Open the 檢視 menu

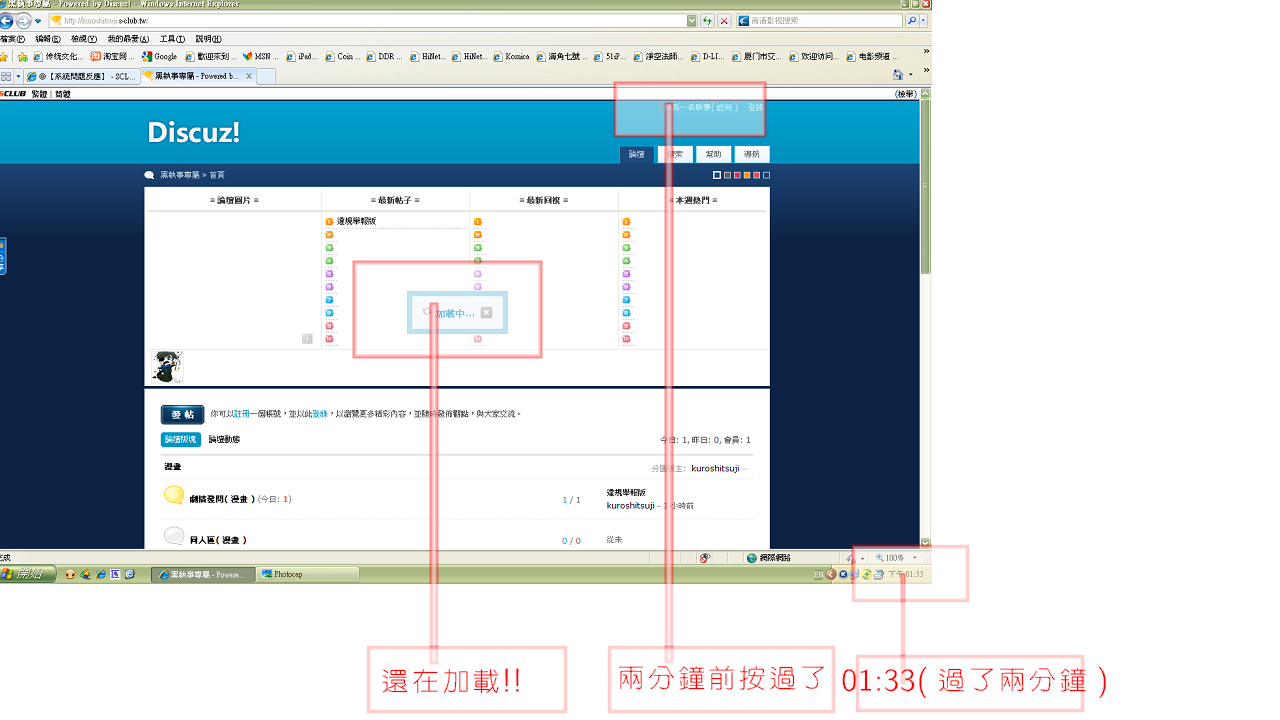pyautogui.click(x=84, y=39)
